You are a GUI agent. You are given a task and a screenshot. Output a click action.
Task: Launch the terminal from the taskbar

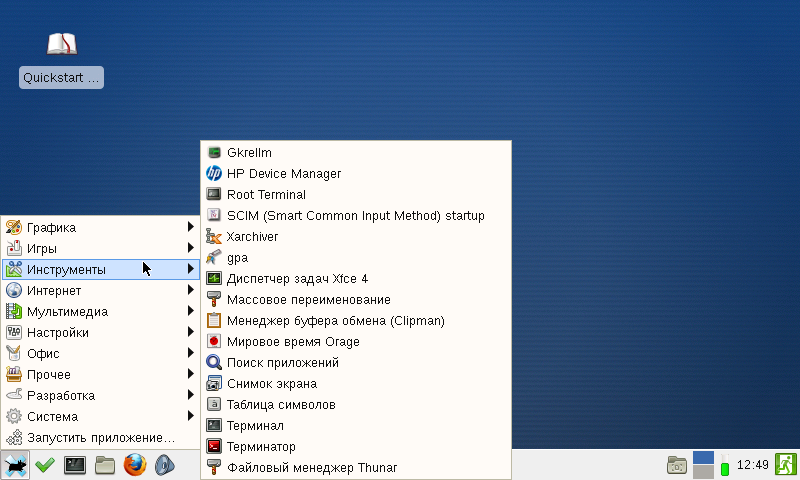[x=75, y=465]
